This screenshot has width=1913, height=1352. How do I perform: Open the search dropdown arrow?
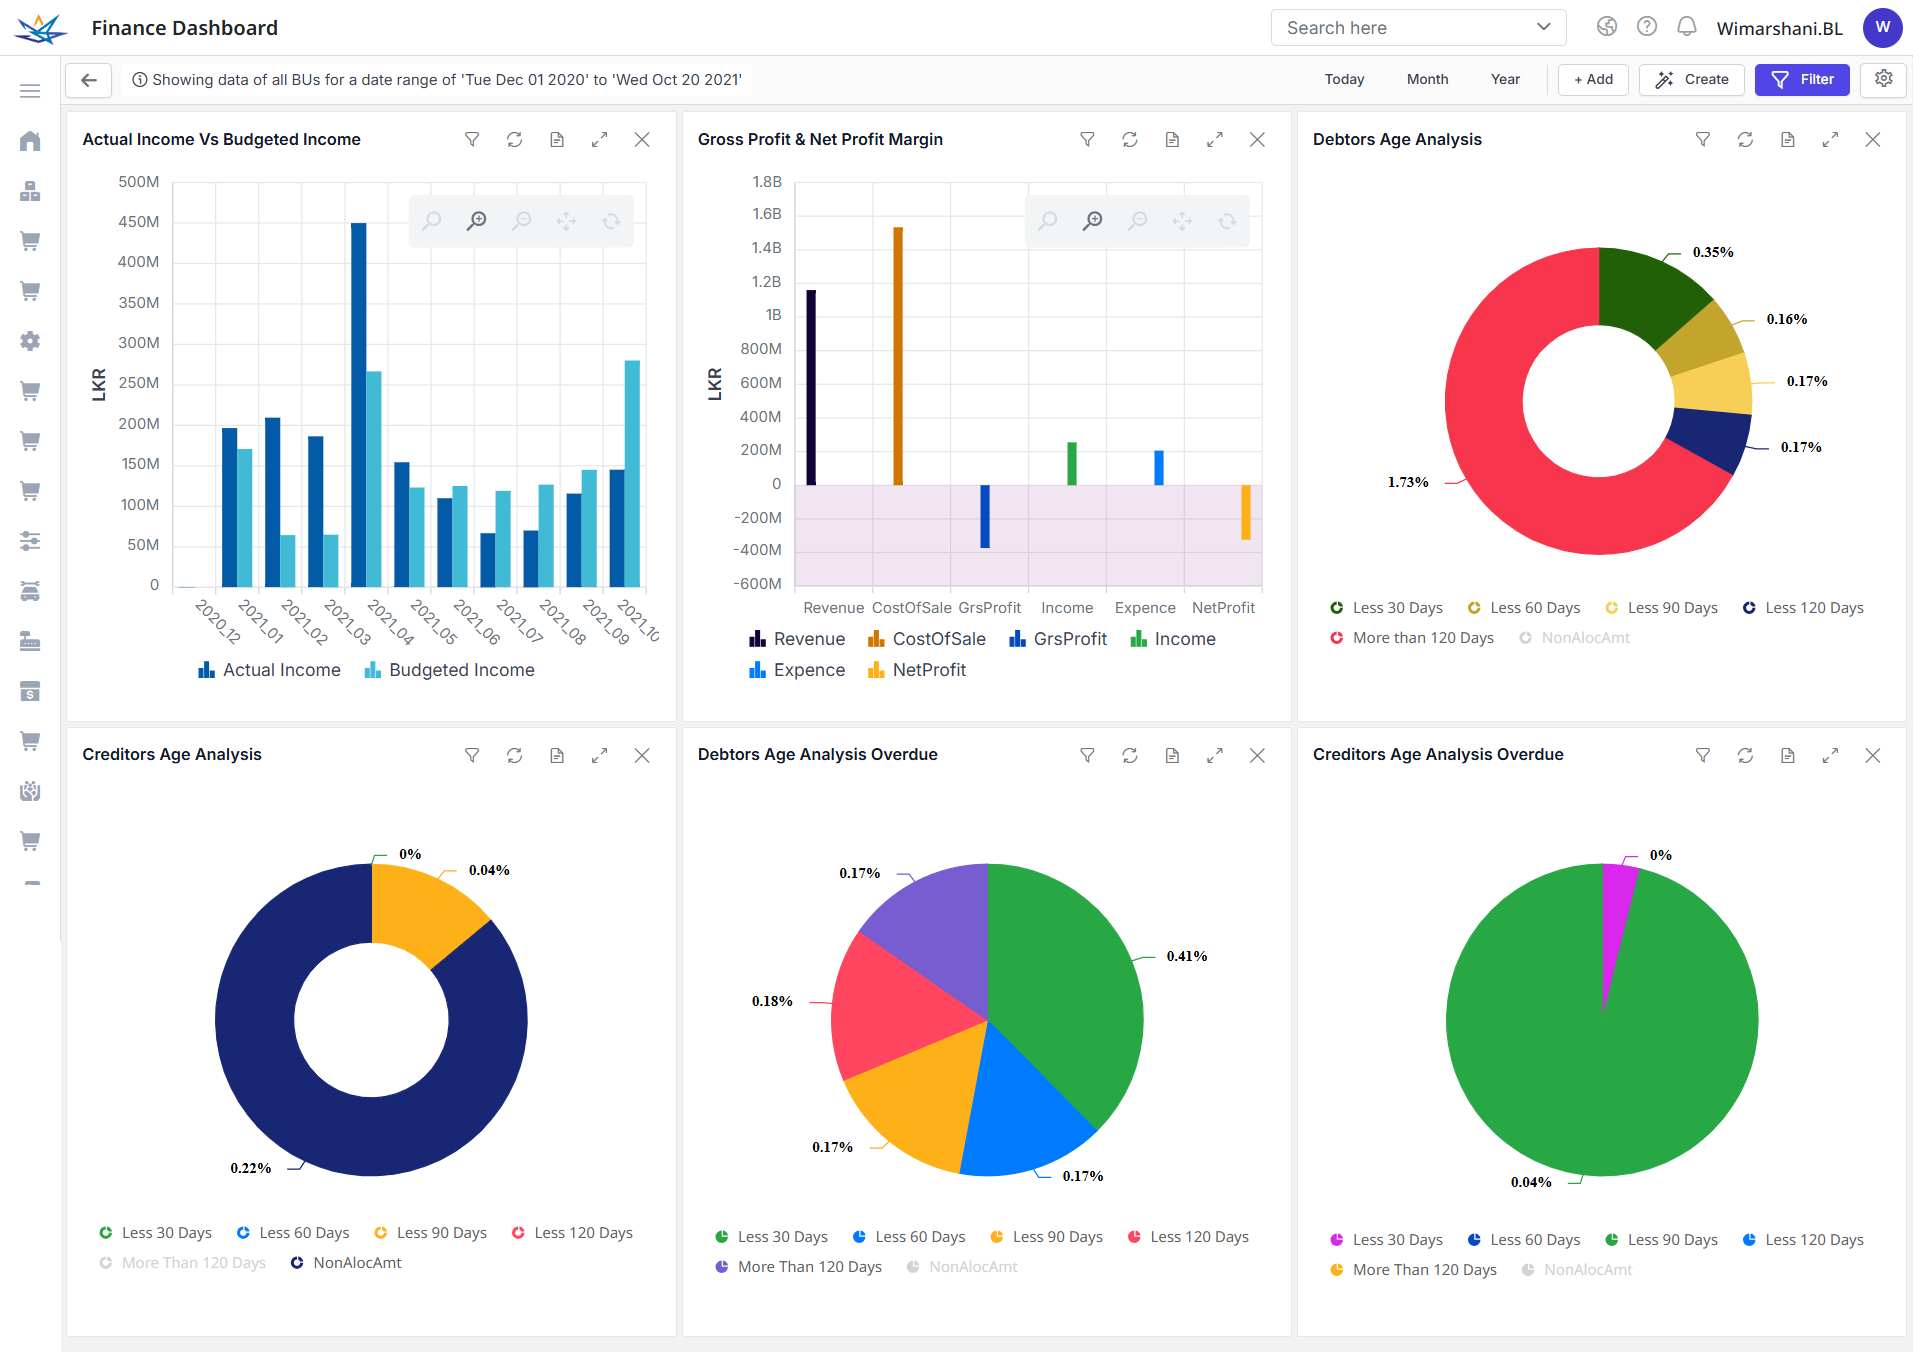(1543, 27)
